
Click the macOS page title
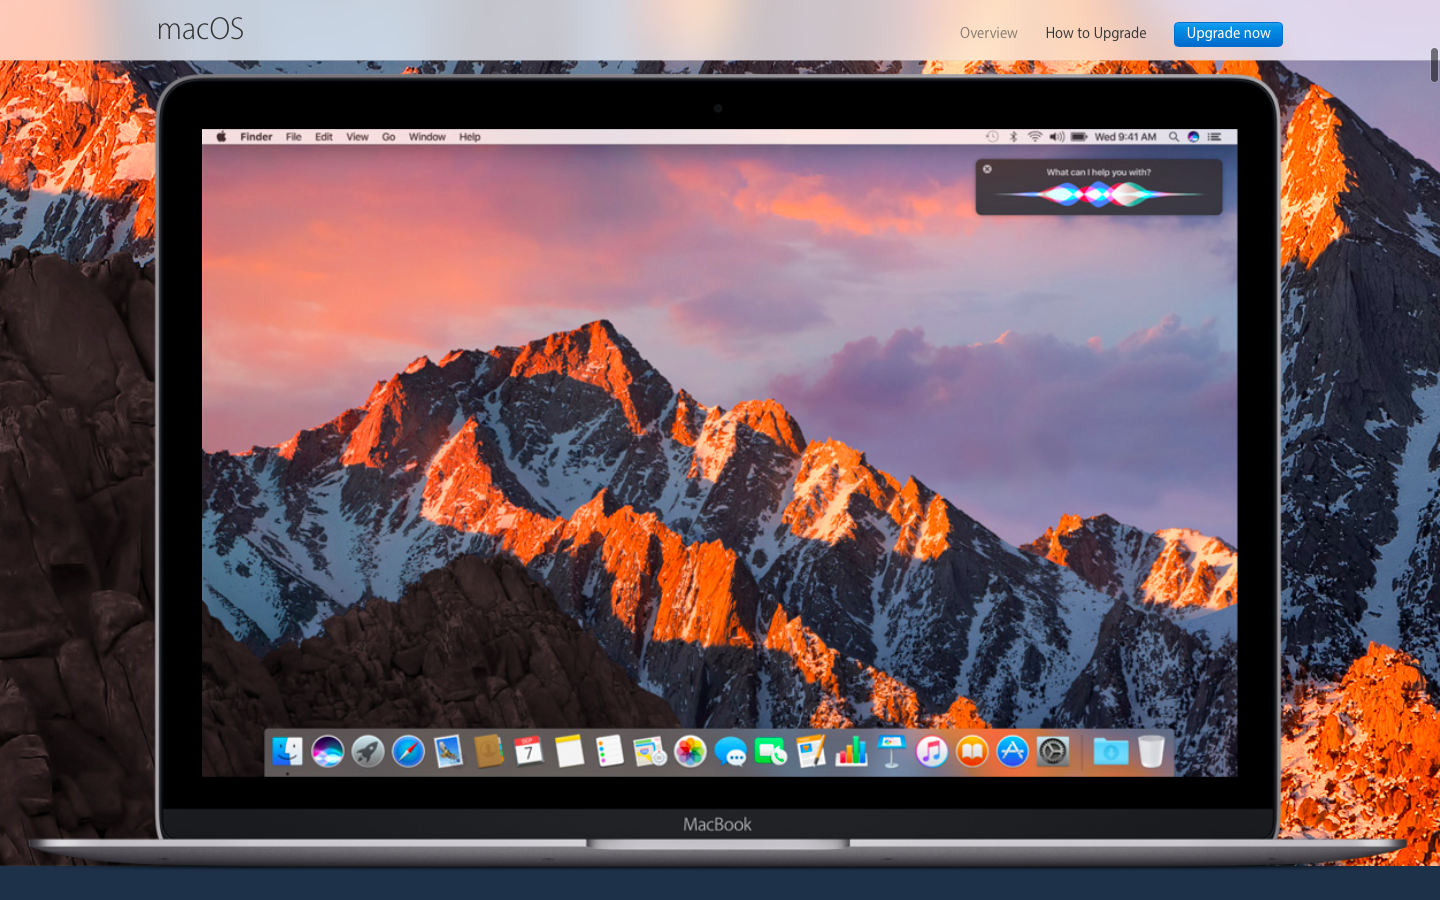click(x=201, y=29)
